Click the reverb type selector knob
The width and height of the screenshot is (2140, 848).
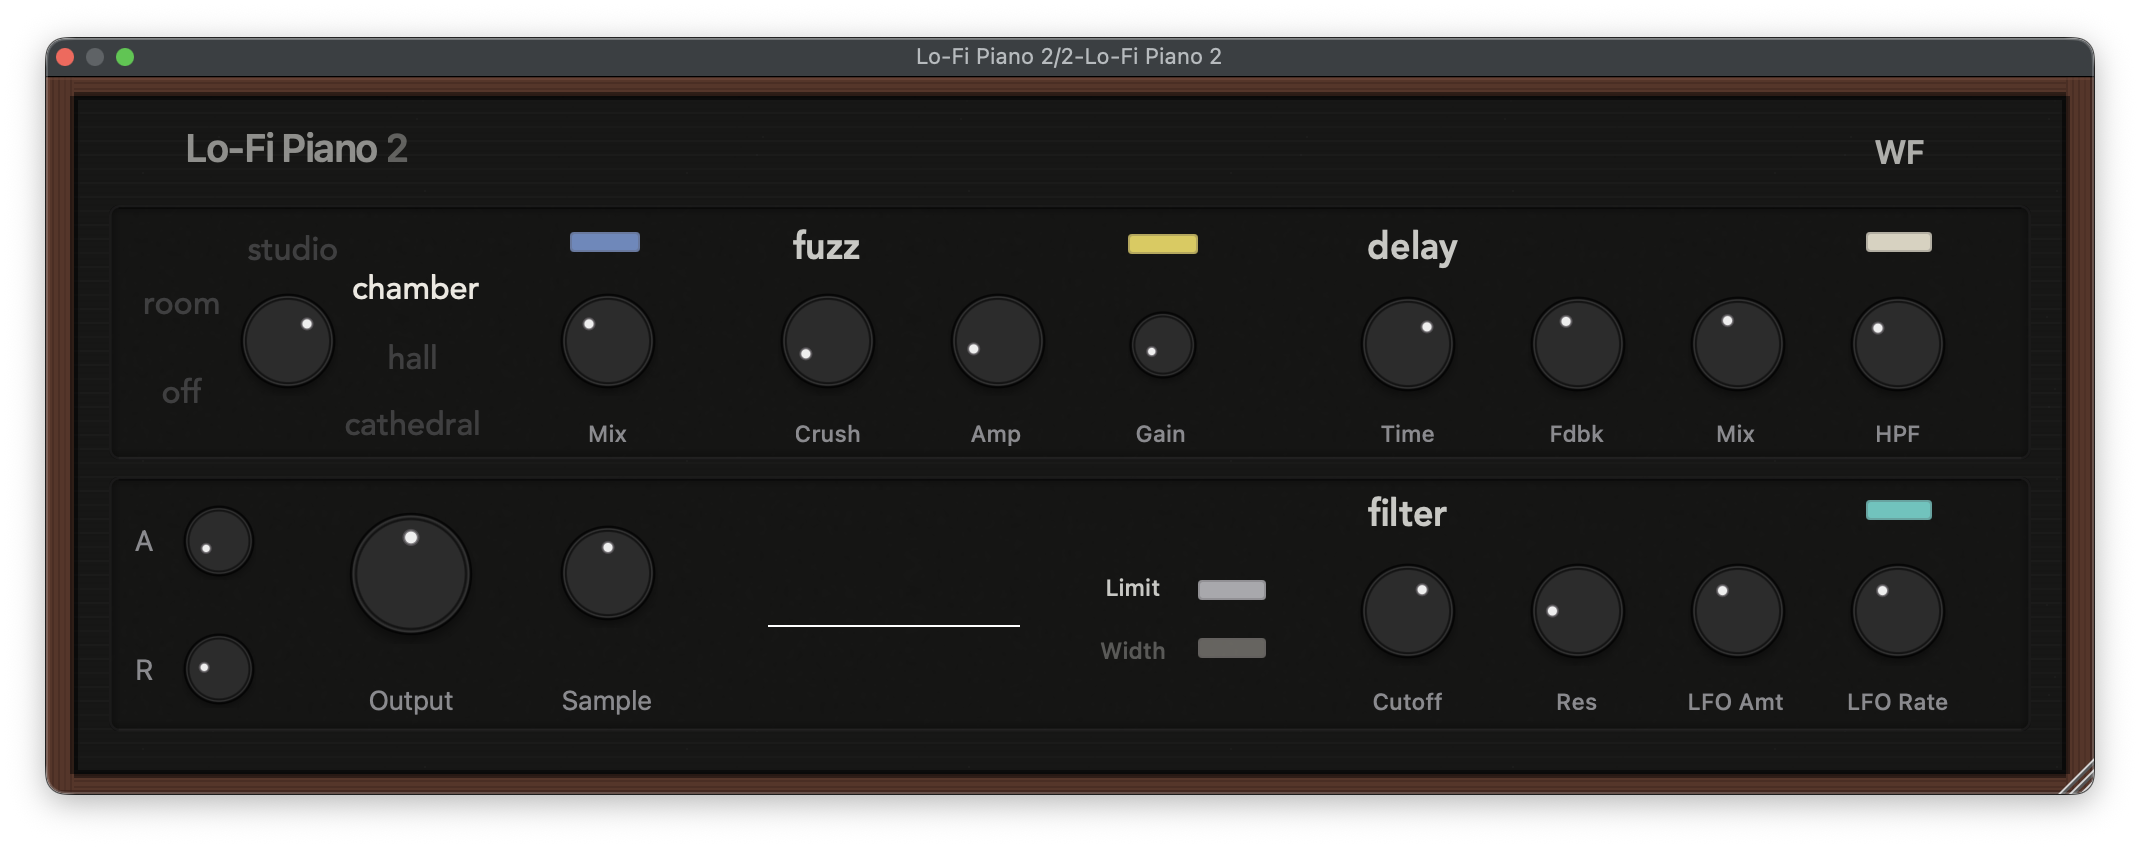(x=288, y=341)
